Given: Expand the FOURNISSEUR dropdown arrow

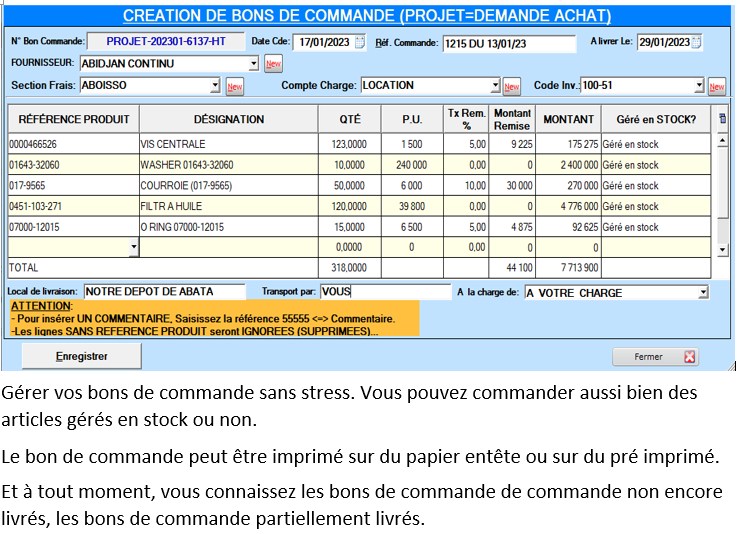Looking at the screenshot, I should [x=253, y=63].
